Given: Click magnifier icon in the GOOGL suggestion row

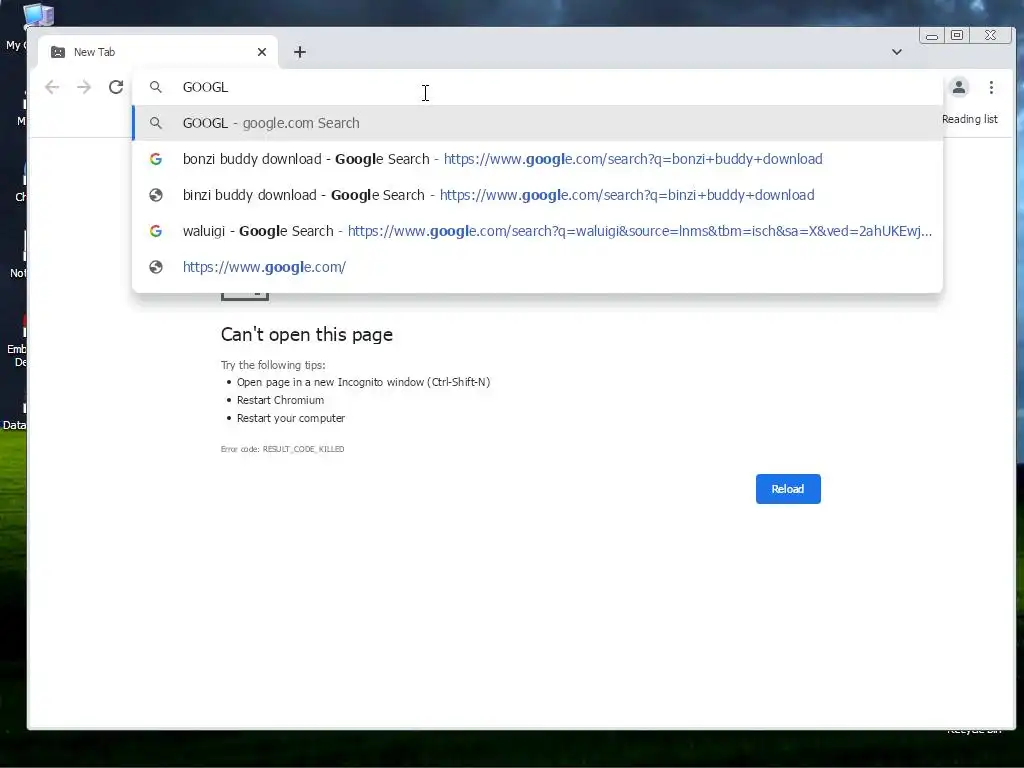Looking at the screenshot, I should pyautogui.click(x=155, y=123).
